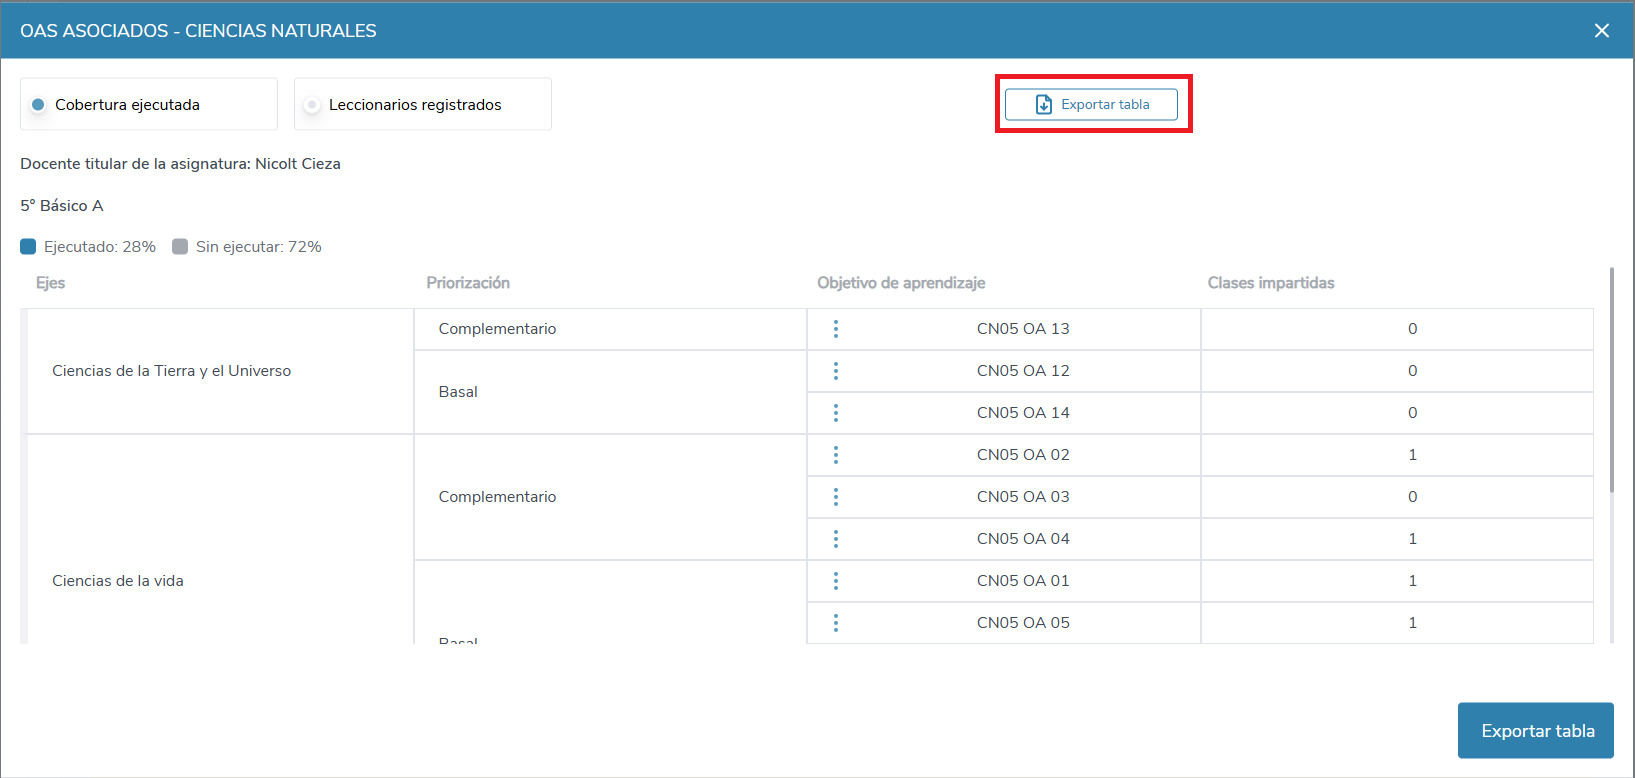The width and height of the screenshot is (1635, 778).
Task: Open options menu for CN05 OA 04
Action: (x=836, y=539)
